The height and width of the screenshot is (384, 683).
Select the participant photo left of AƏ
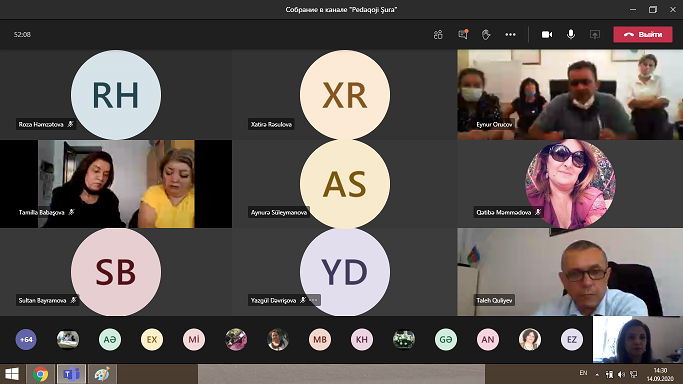coord(68,339)
